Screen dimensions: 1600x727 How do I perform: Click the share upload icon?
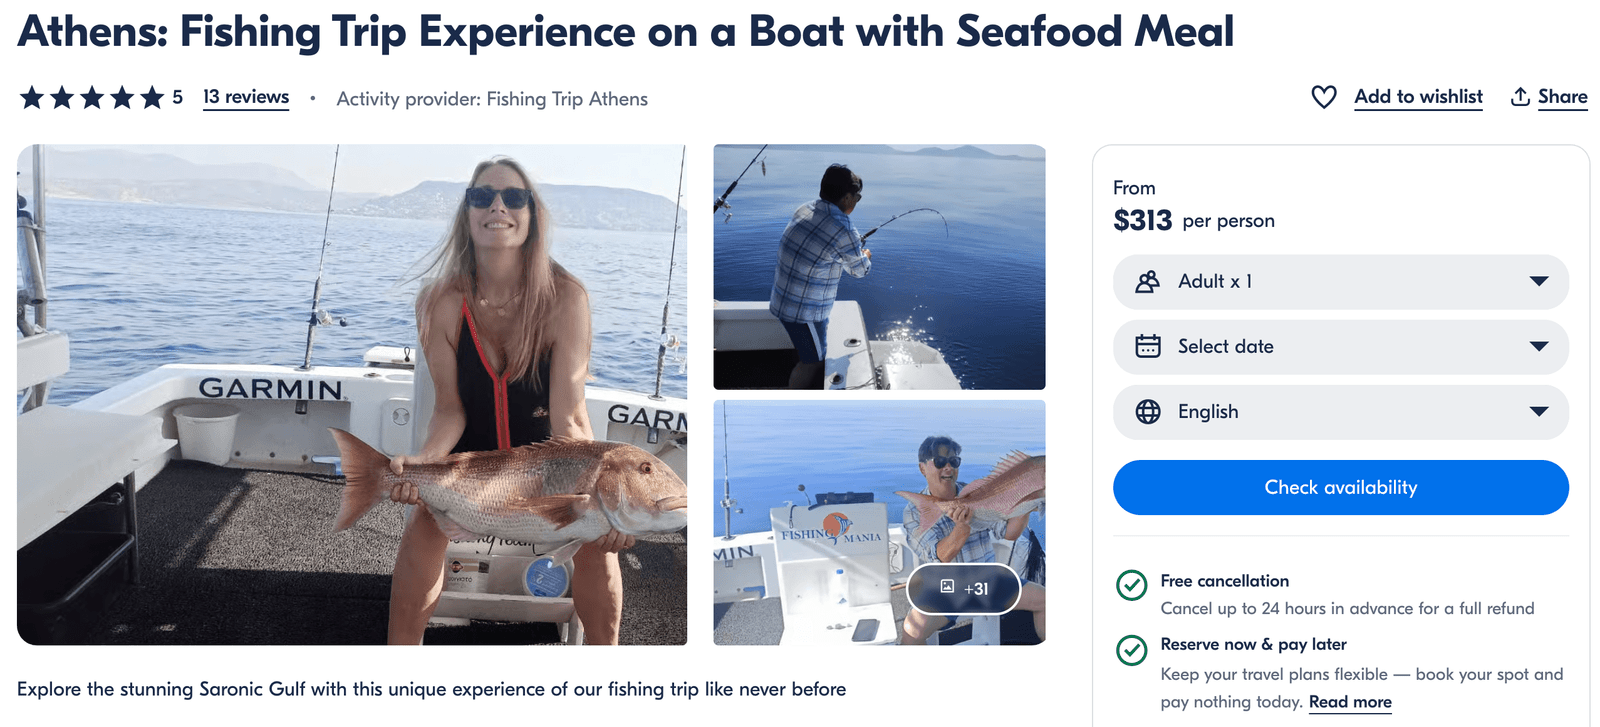(x=1520, y=97)
